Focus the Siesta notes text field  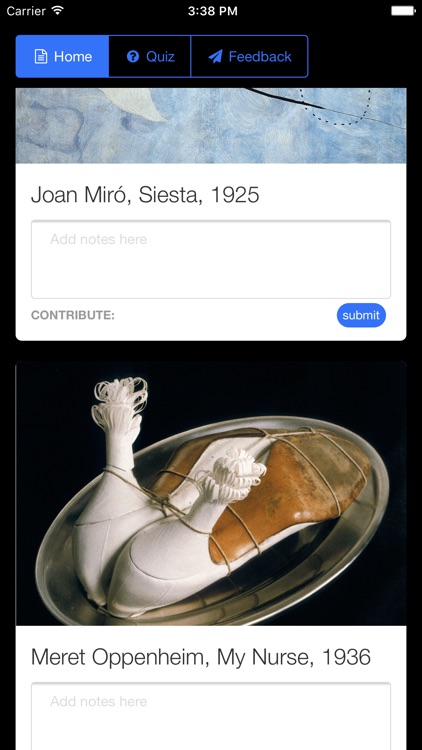click(211, 259)
